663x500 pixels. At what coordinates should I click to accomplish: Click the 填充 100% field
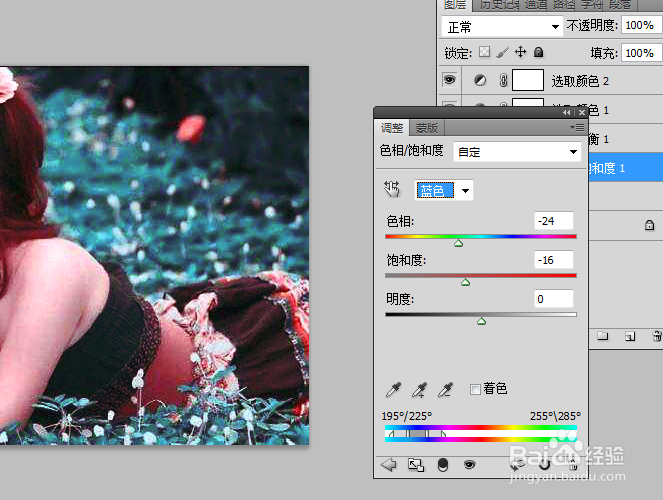point(642,53)
